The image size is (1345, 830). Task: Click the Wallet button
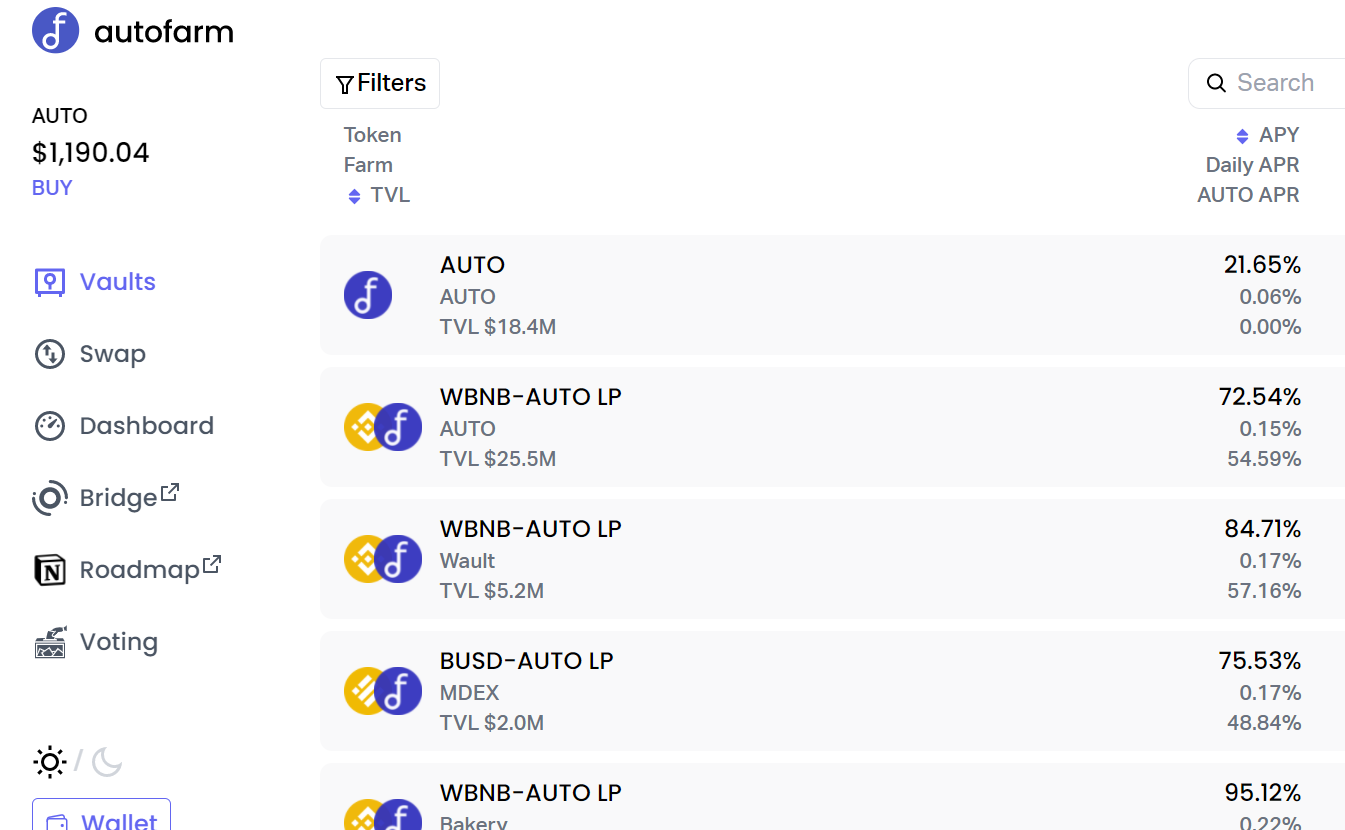click(101, 814)
